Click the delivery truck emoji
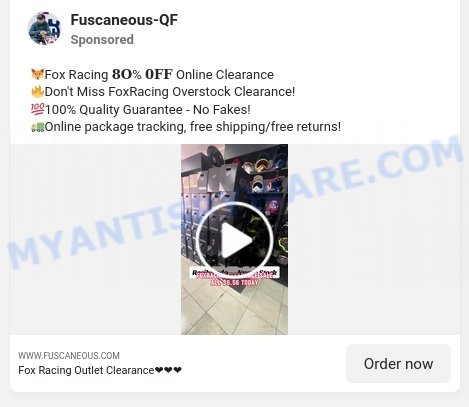The width and height of the screenshot is (469, 407). point(37,127)
